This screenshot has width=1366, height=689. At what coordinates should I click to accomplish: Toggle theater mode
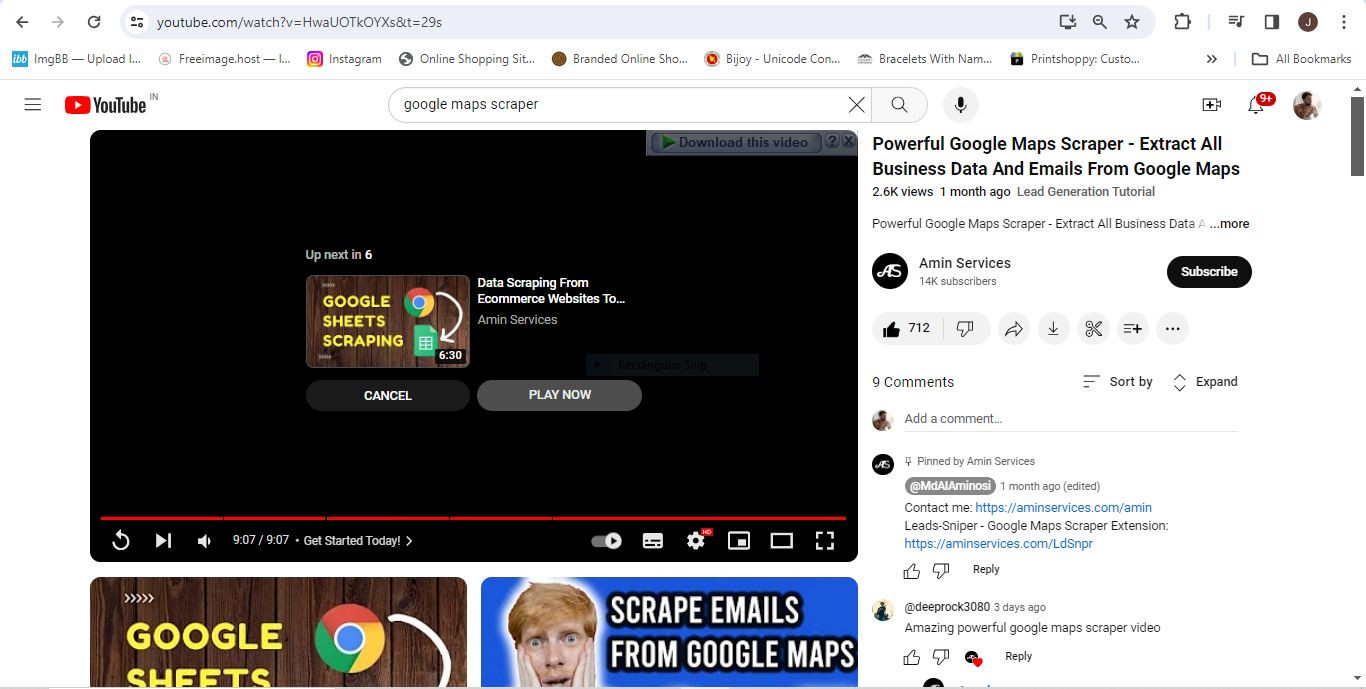pos(781,541)
